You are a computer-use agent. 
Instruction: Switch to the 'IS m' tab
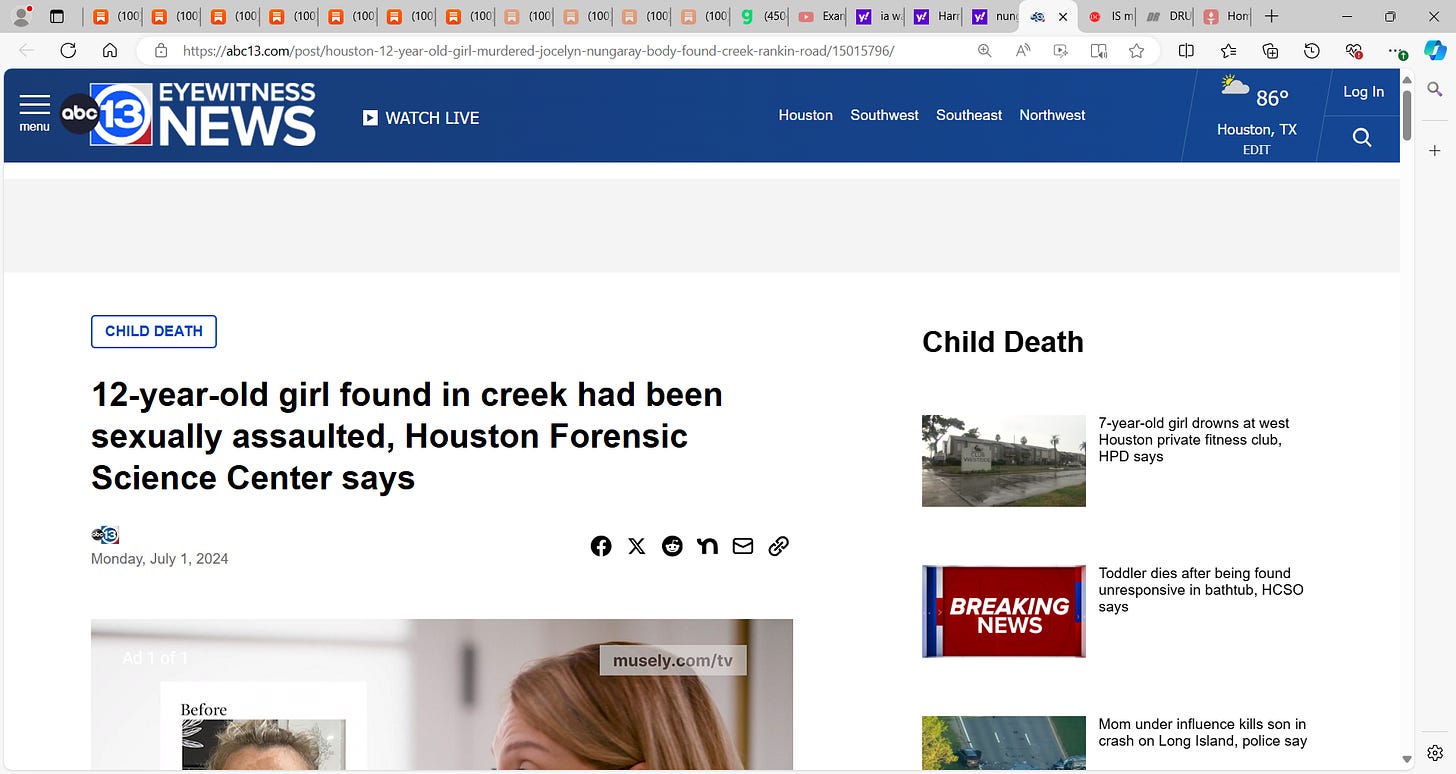click(x=1110, y=16)
